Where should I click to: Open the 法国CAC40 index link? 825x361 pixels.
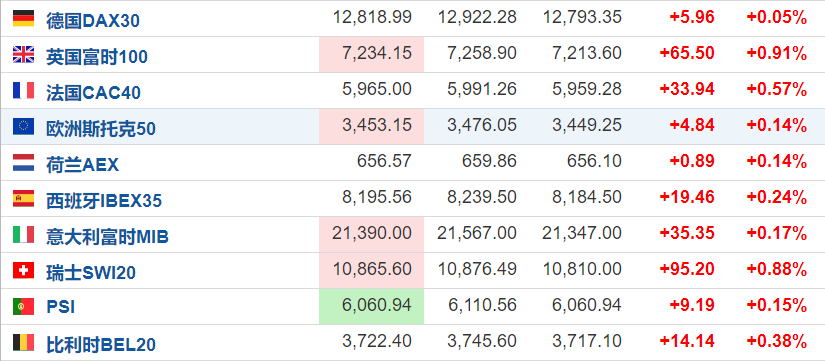tap(94, 93)
